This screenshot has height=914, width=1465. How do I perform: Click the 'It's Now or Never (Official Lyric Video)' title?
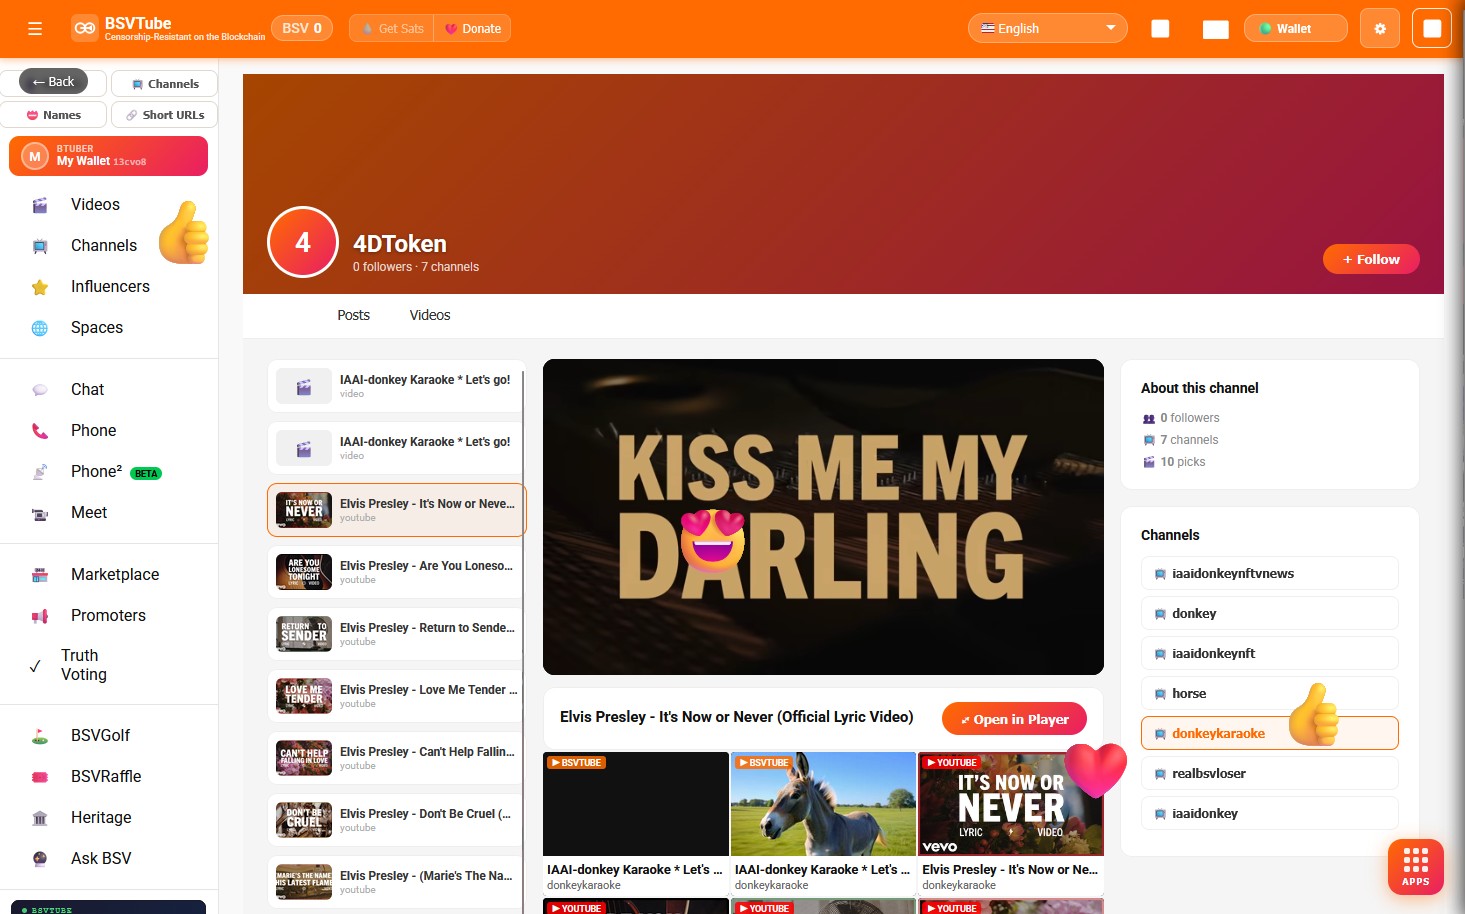coord(737,717)
